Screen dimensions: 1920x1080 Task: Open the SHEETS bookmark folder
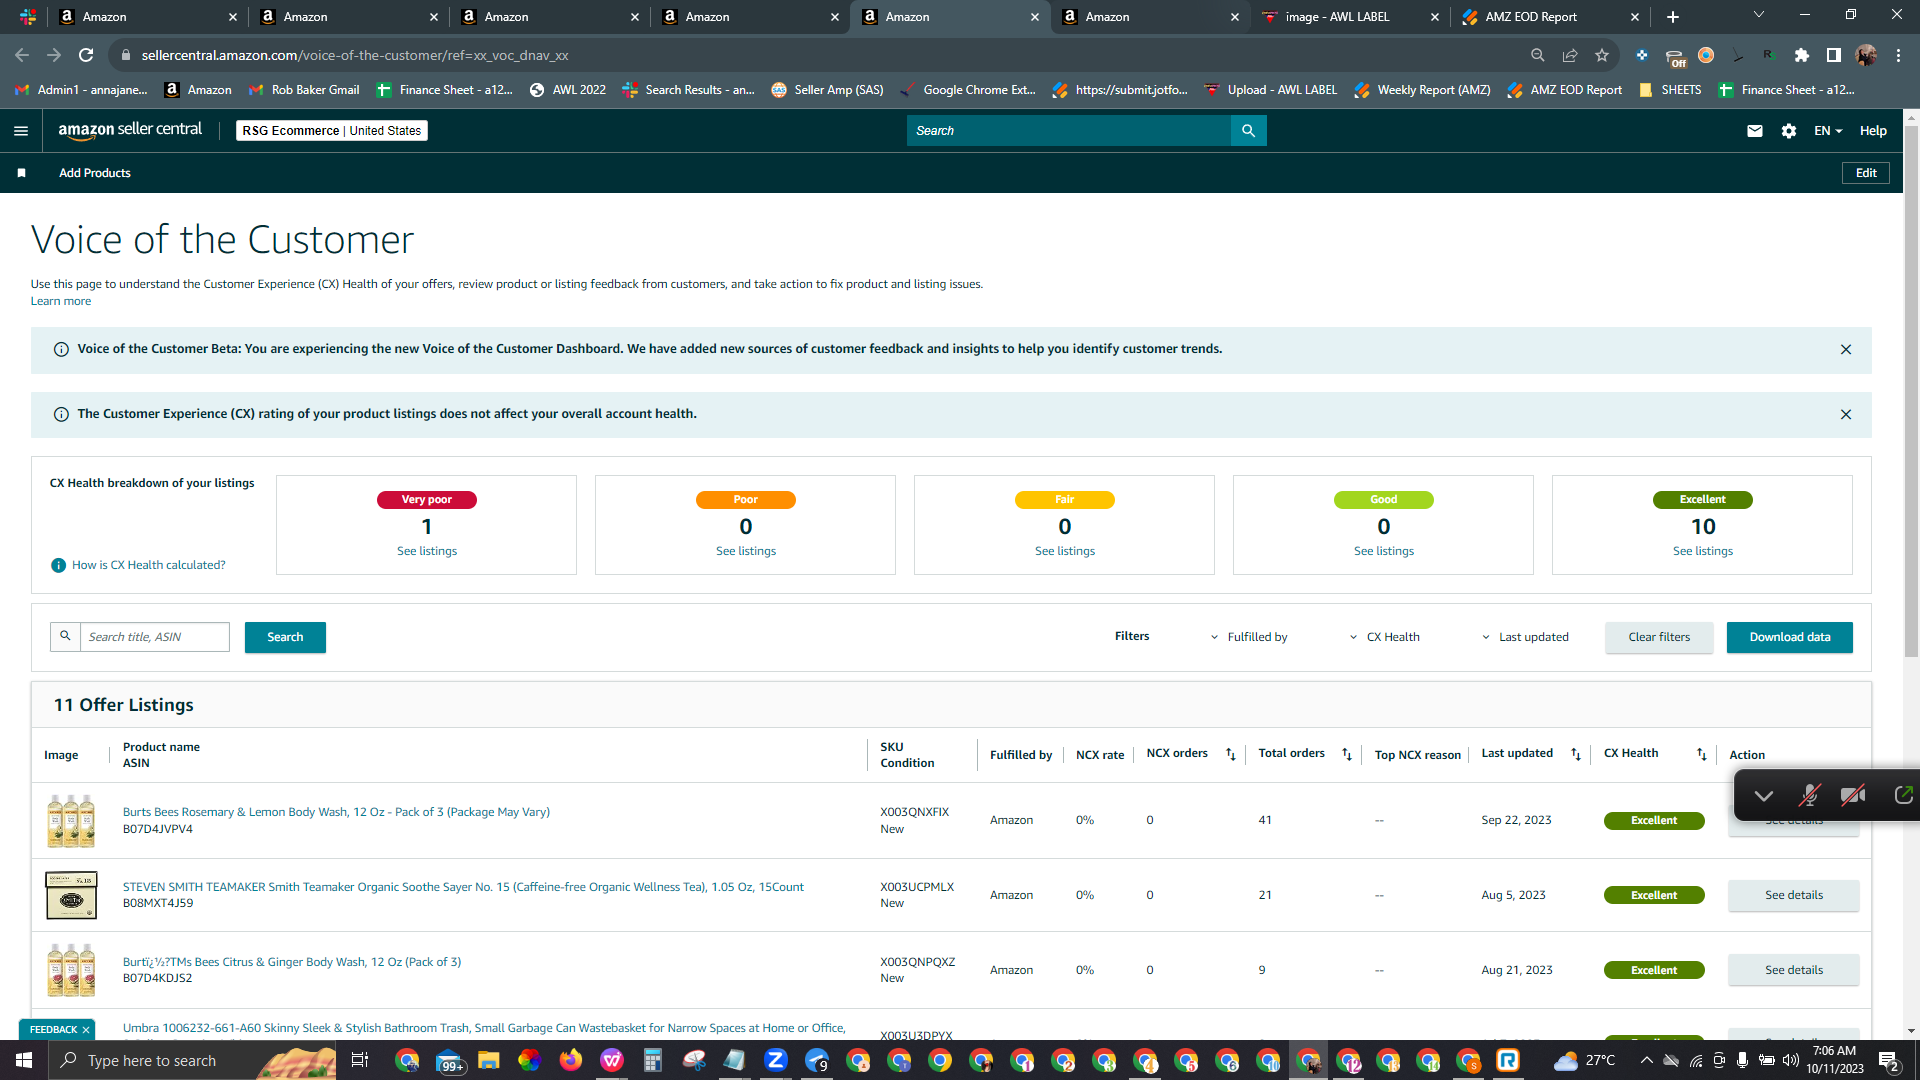pyautogui.click(x=1670, y=90)
